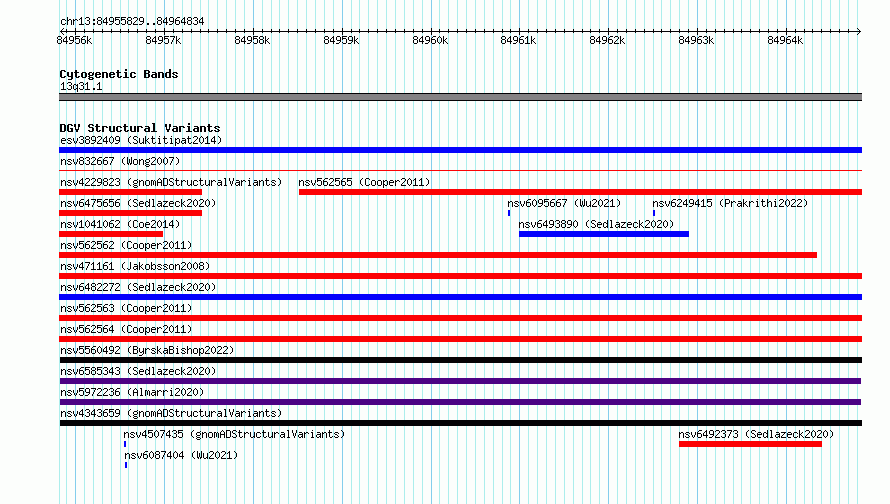Open nsv562562 (Cooper2011) label
This screenshot has height=504, width=890.
pyautogui.click(x=126, y=245)
